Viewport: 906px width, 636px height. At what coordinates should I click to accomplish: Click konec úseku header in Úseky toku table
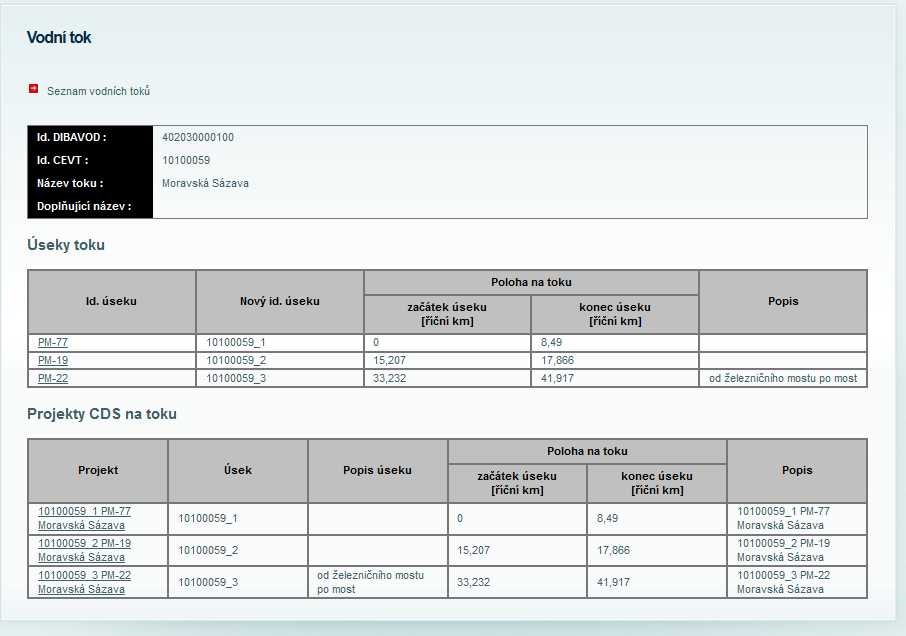point(615,314)
